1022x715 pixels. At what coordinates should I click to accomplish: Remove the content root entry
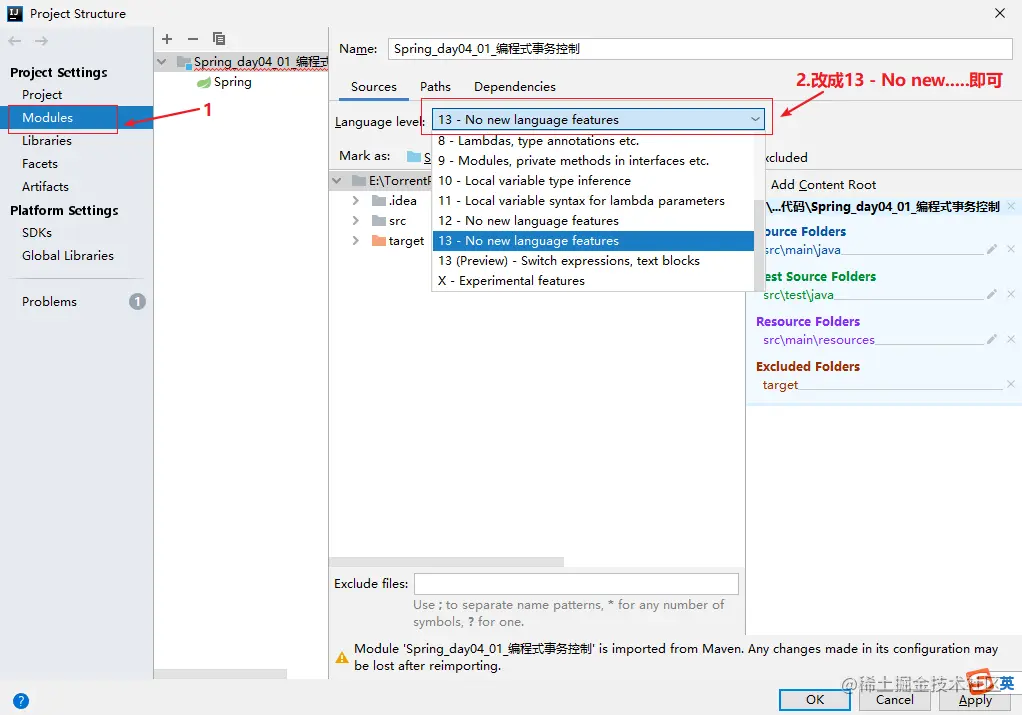point(1010,206)
